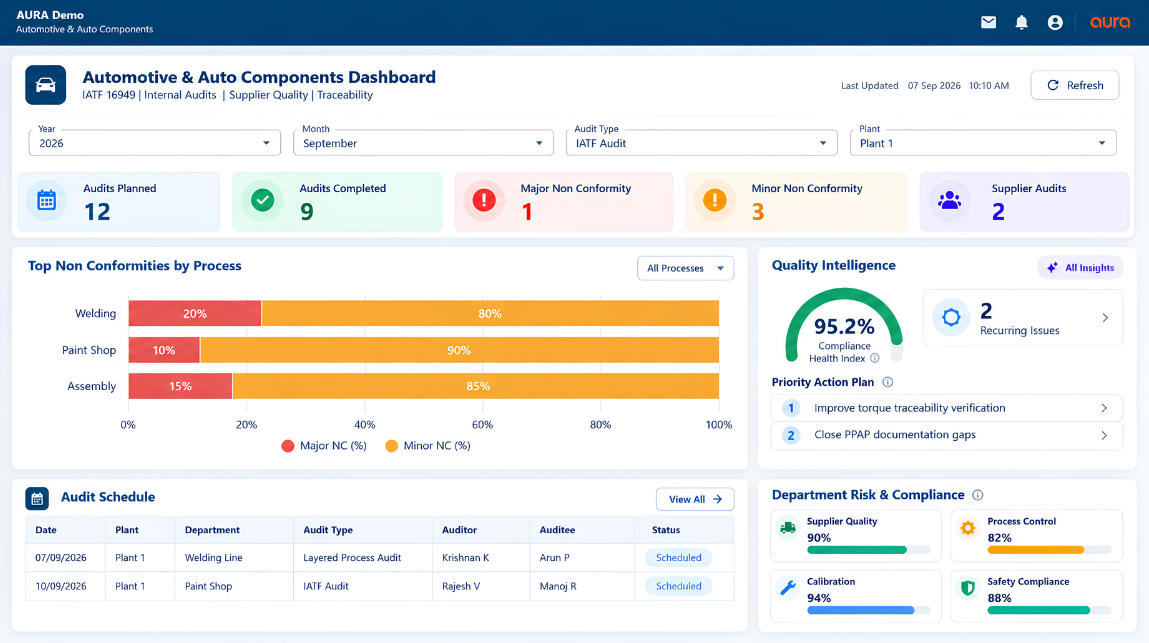1149x643 pixels.
Task: Click the Safety Compliance shield icon
Action: [968, 588]
